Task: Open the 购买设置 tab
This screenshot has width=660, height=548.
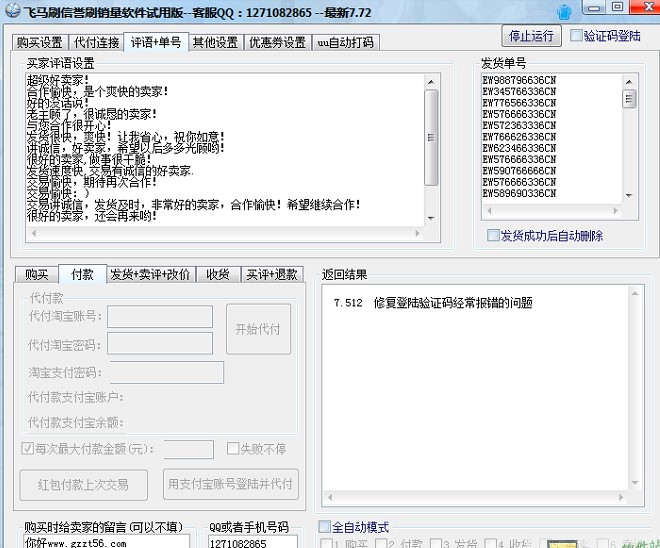Action: (40, 43)
